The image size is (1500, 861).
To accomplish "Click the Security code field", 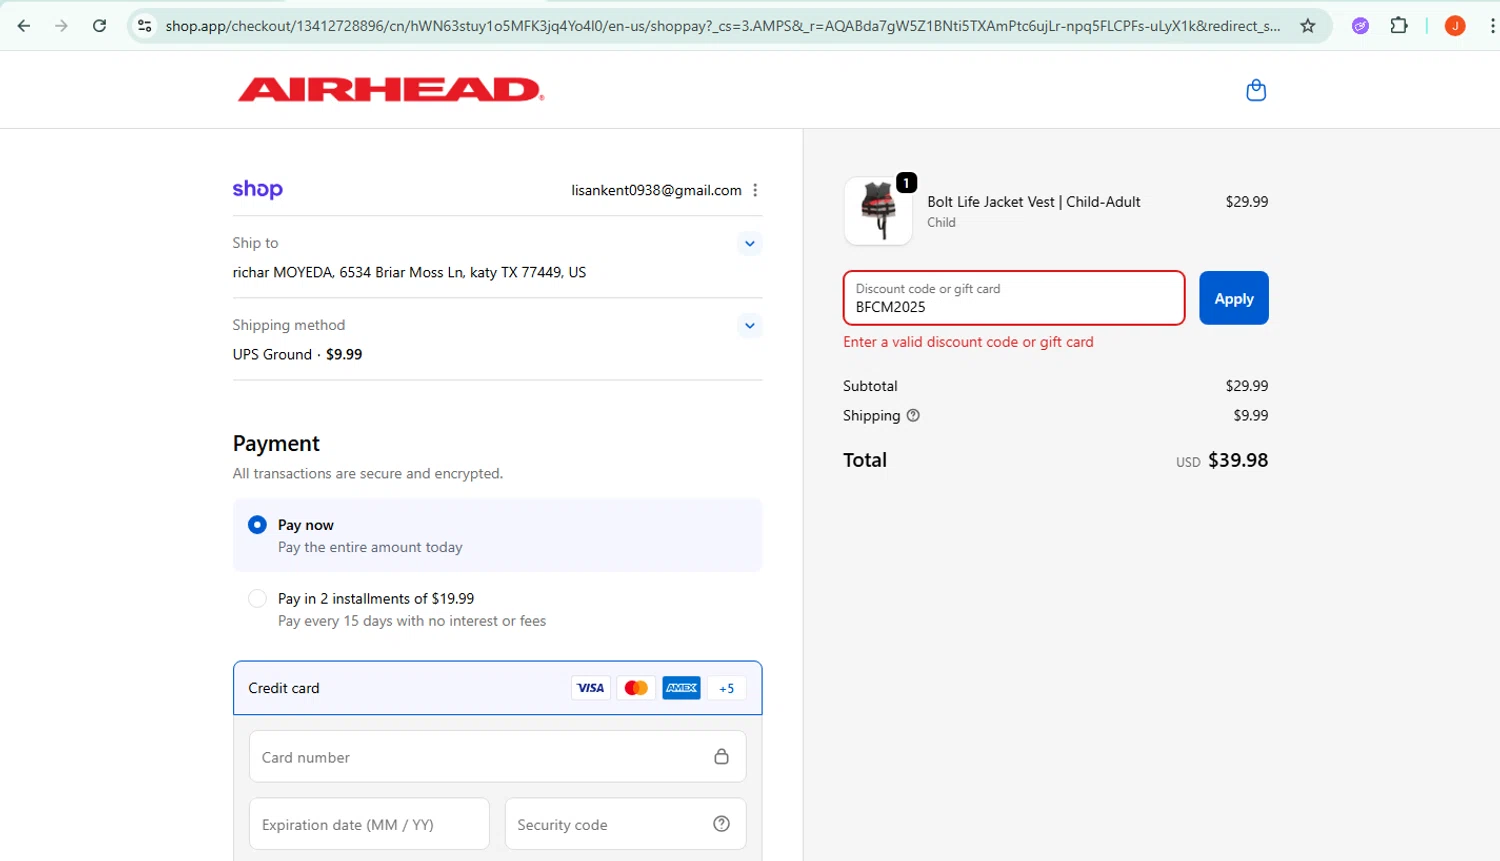I will (x=626, y=824).
